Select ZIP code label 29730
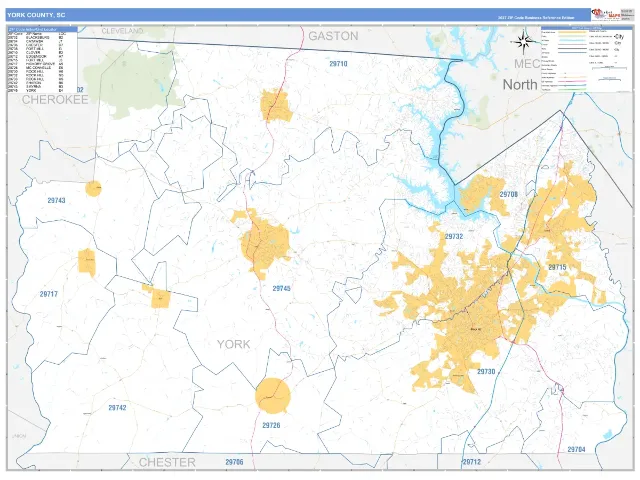640x480 pixels. click(x=486, y=371)
